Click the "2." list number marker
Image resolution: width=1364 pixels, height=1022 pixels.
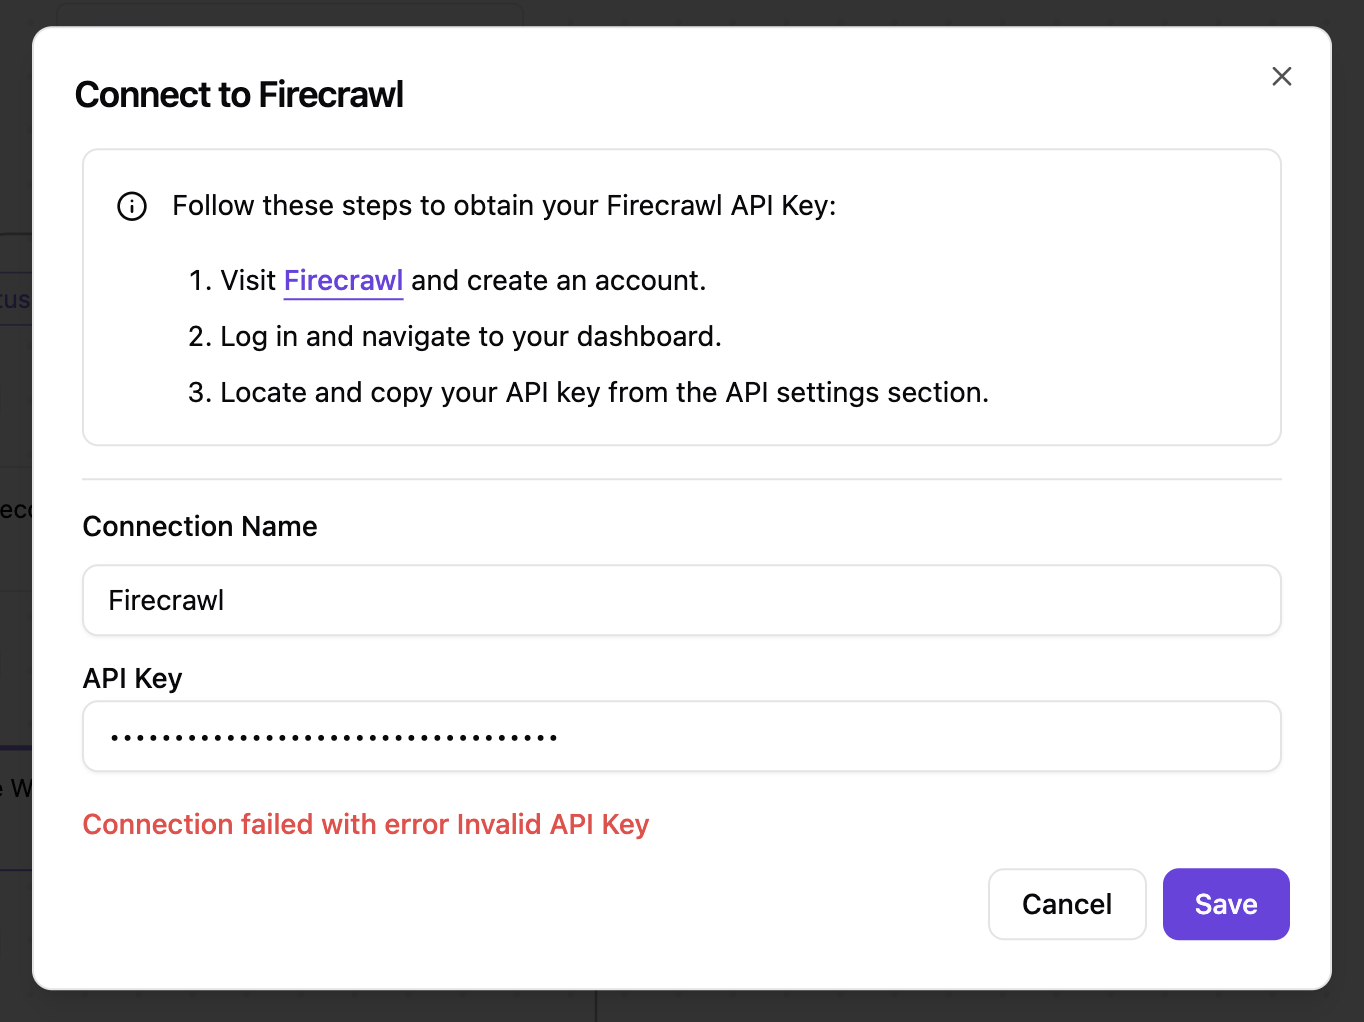pyautogui.click(x=200, y=337)
